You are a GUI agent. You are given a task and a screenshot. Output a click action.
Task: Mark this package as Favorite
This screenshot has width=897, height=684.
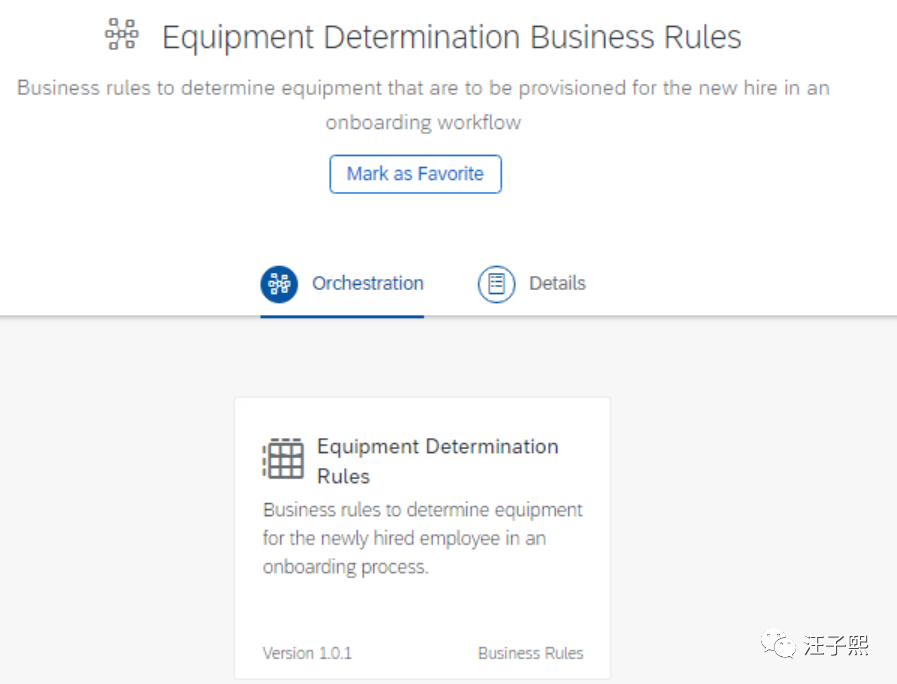(415, 174)
